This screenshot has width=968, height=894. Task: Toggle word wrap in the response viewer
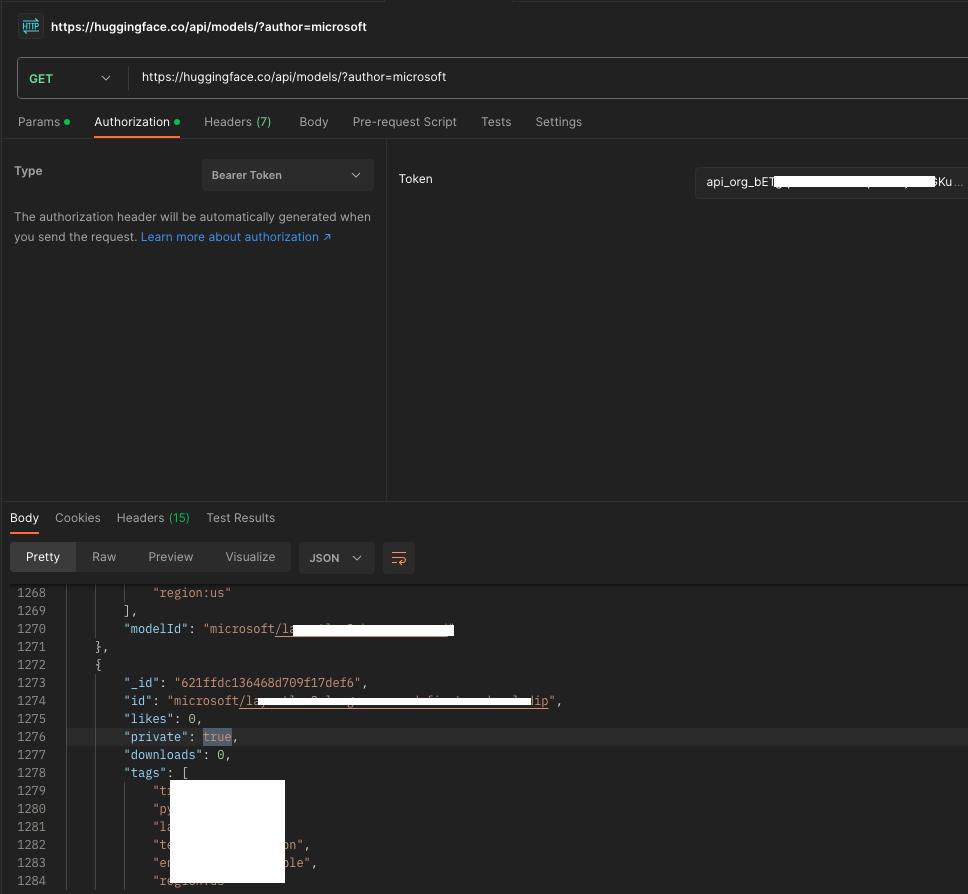click(399, 558)
